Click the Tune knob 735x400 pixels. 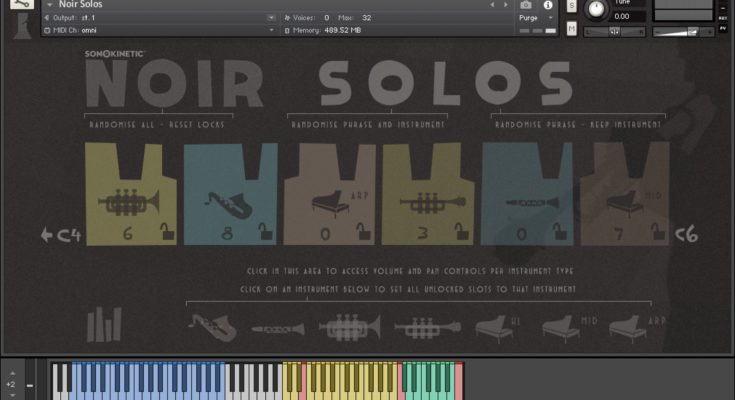(x=598, y=9)
